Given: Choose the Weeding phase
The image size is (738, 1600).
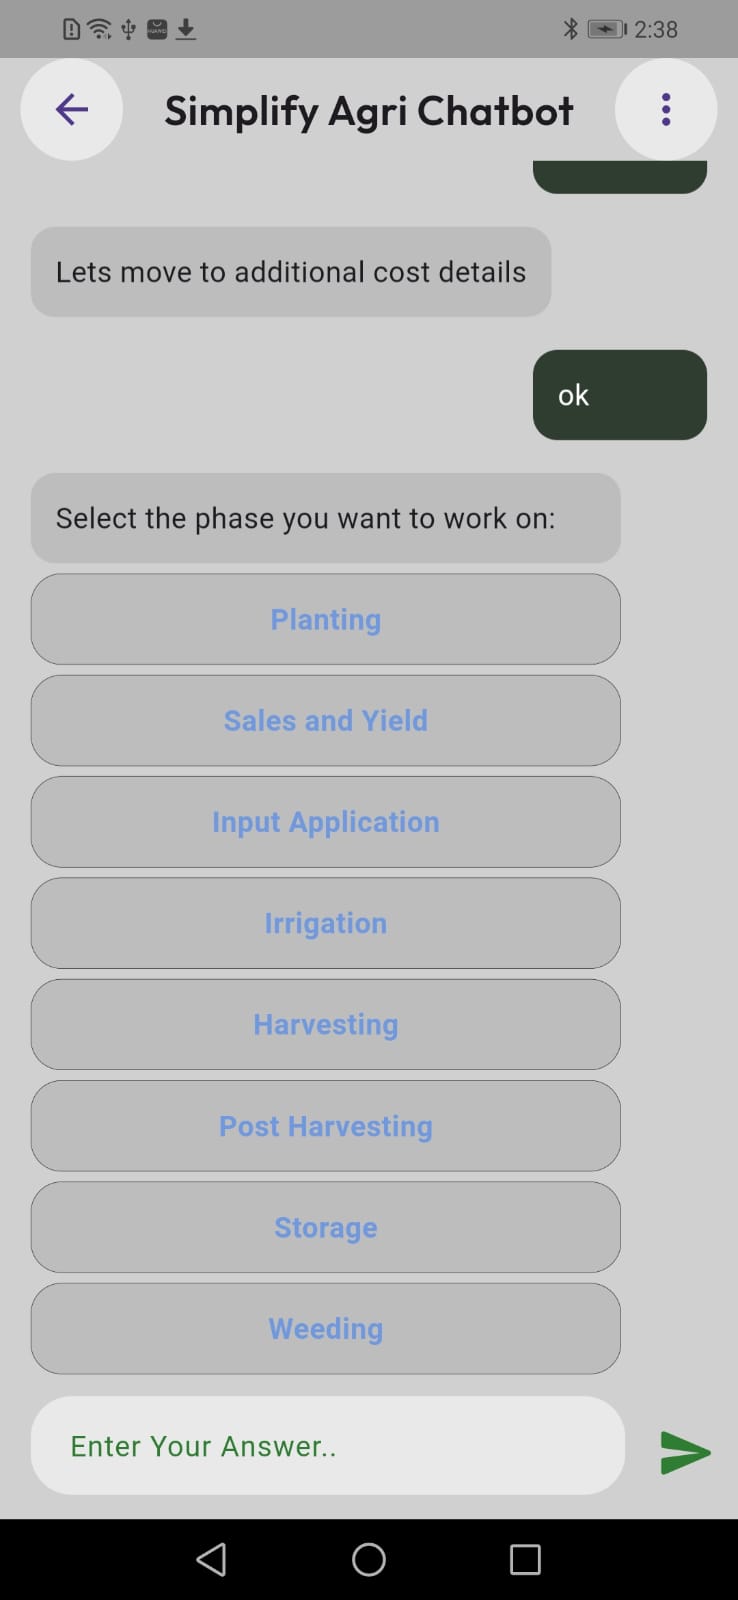Looking at the screenshot, I should click(326, 1328).
